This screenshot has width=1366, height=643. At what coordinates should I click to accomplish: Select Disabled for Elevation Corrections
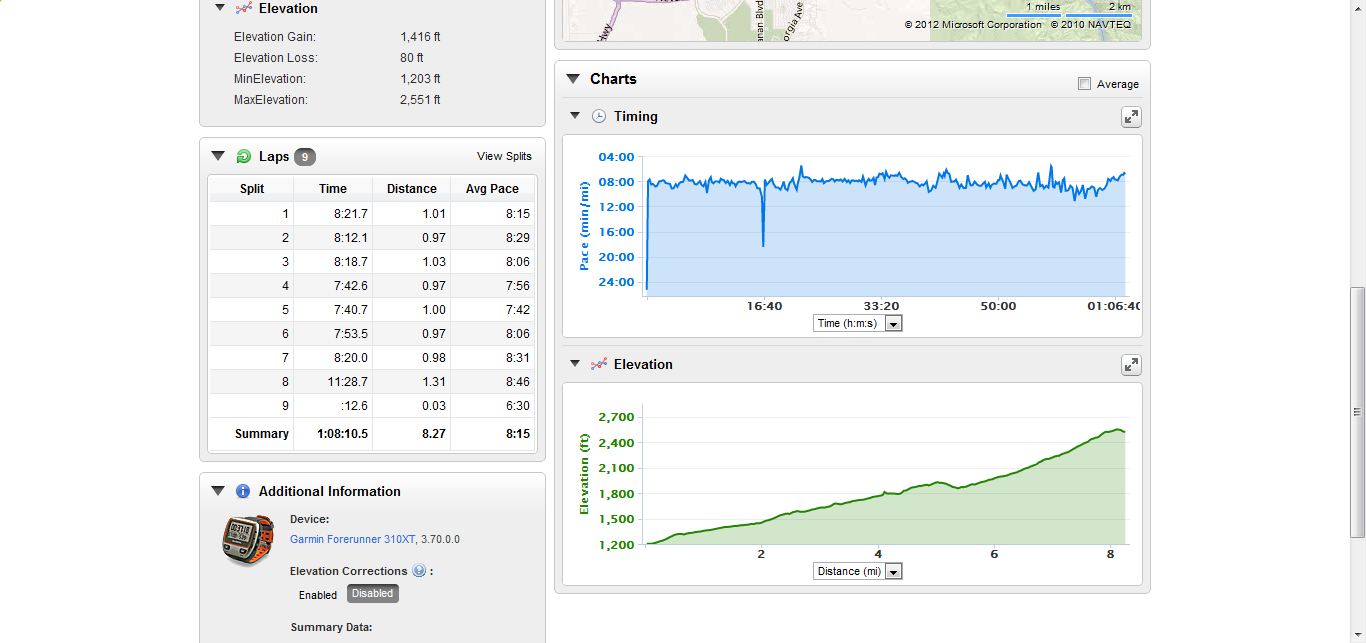pyautogui.click(x=373, y=594)
